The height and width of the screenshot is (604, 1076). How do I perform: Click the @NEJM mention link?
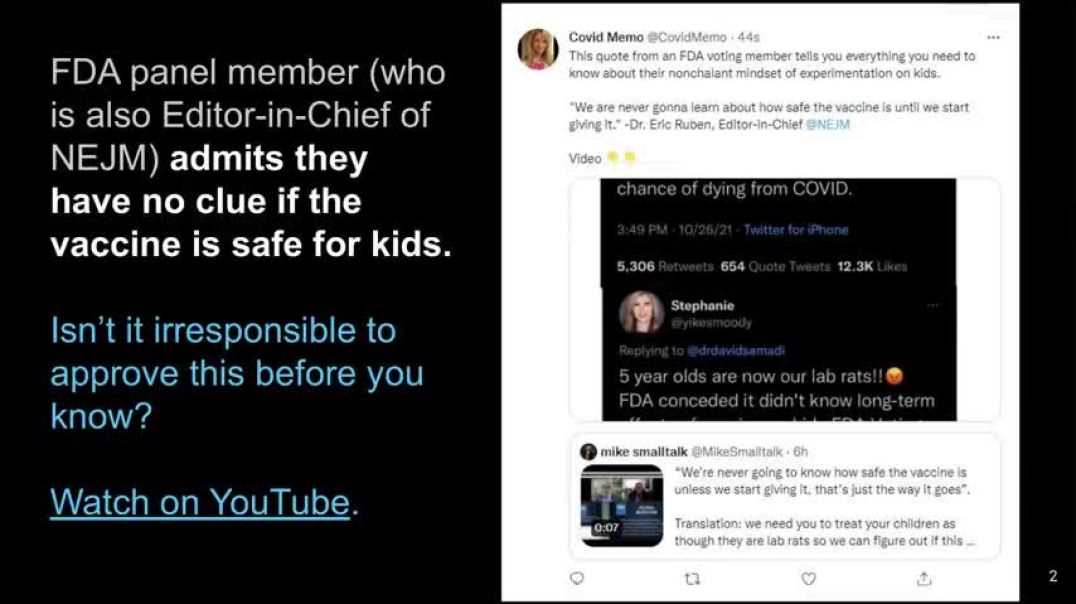pos(828,124)
